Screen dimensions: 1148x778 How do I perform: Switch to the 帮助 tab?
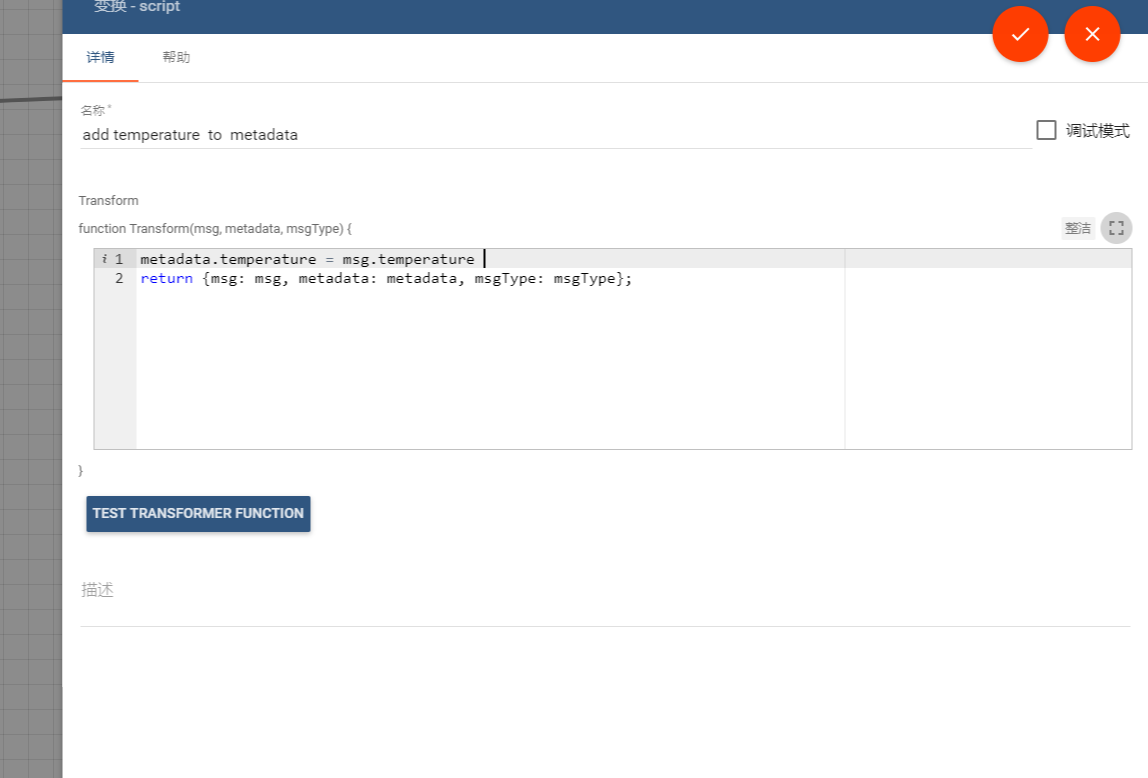click(176, 57)
